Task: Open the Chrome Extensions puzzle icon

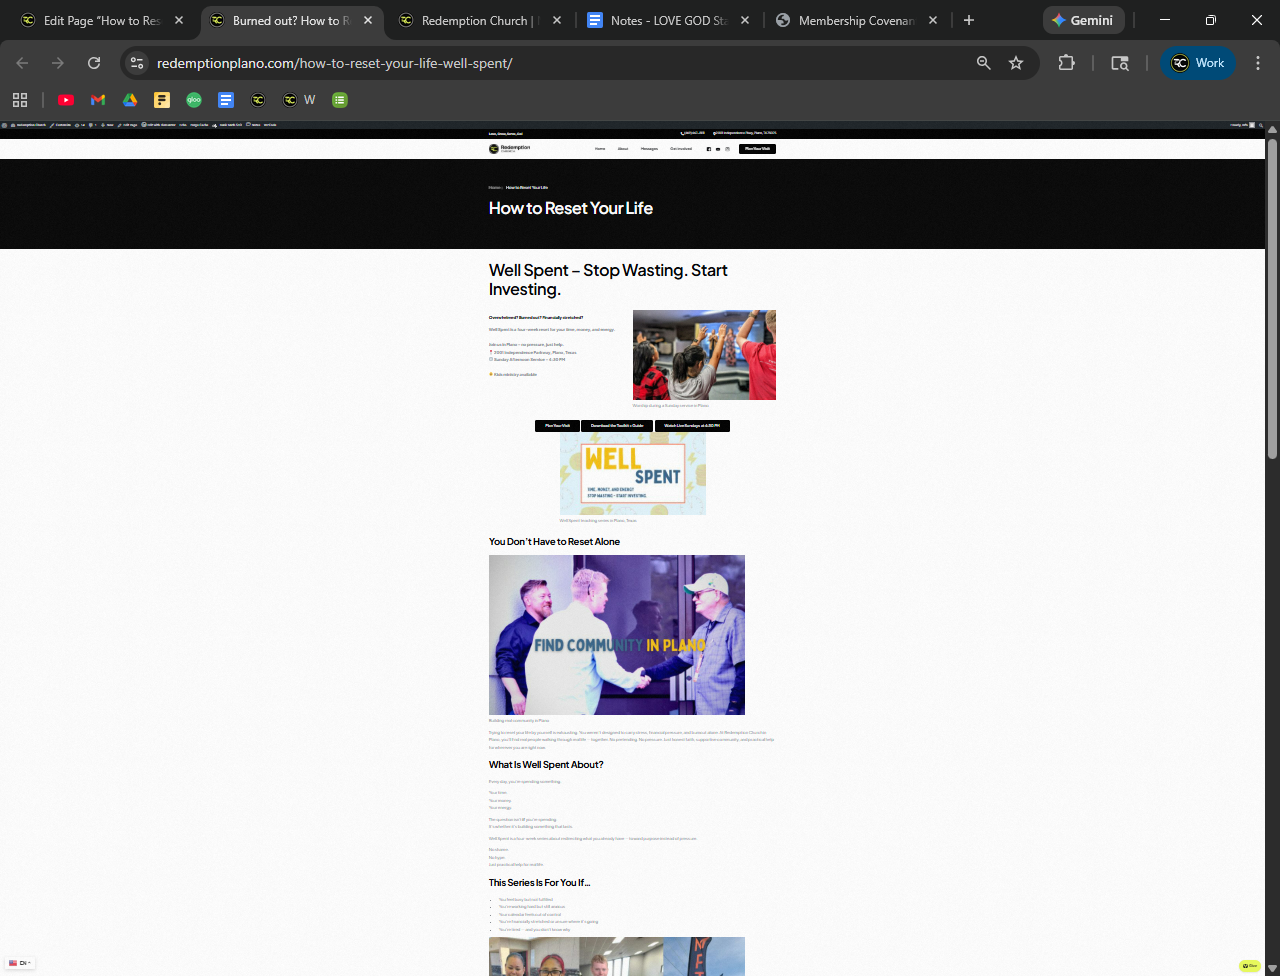Action: pyautogui.click(x=1067, y=63)
